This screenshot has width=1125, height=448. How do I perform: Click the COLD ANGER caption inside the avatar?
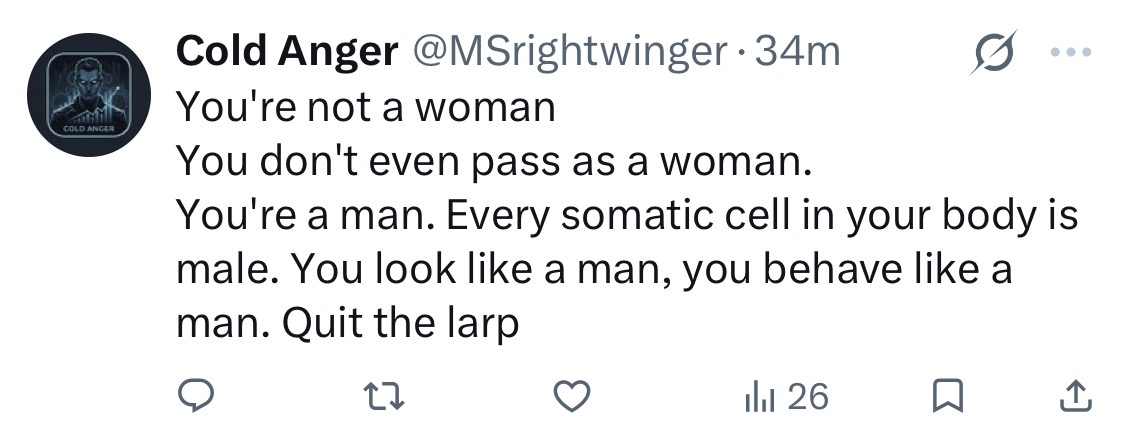[x=89, y=129]
